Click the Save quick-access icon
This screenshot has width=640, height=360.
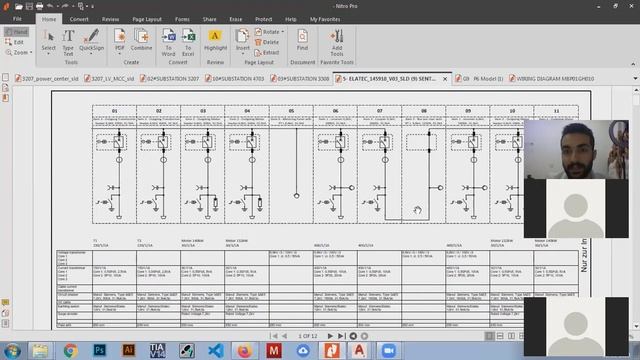[29, 6]
